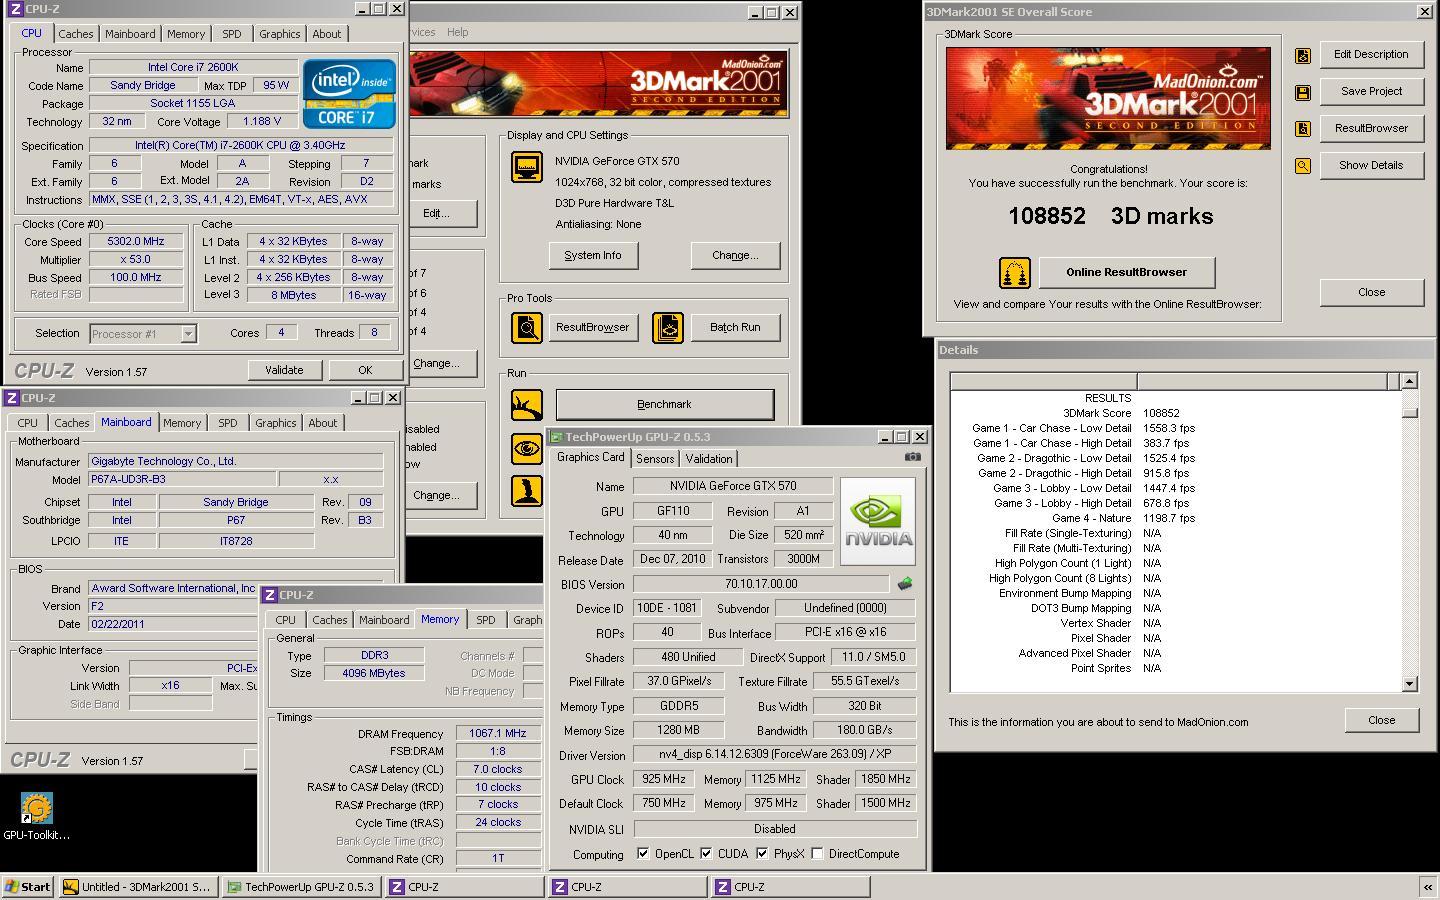Open the Processor #1 selection dropdown
1440x900 pixels.
188,334
